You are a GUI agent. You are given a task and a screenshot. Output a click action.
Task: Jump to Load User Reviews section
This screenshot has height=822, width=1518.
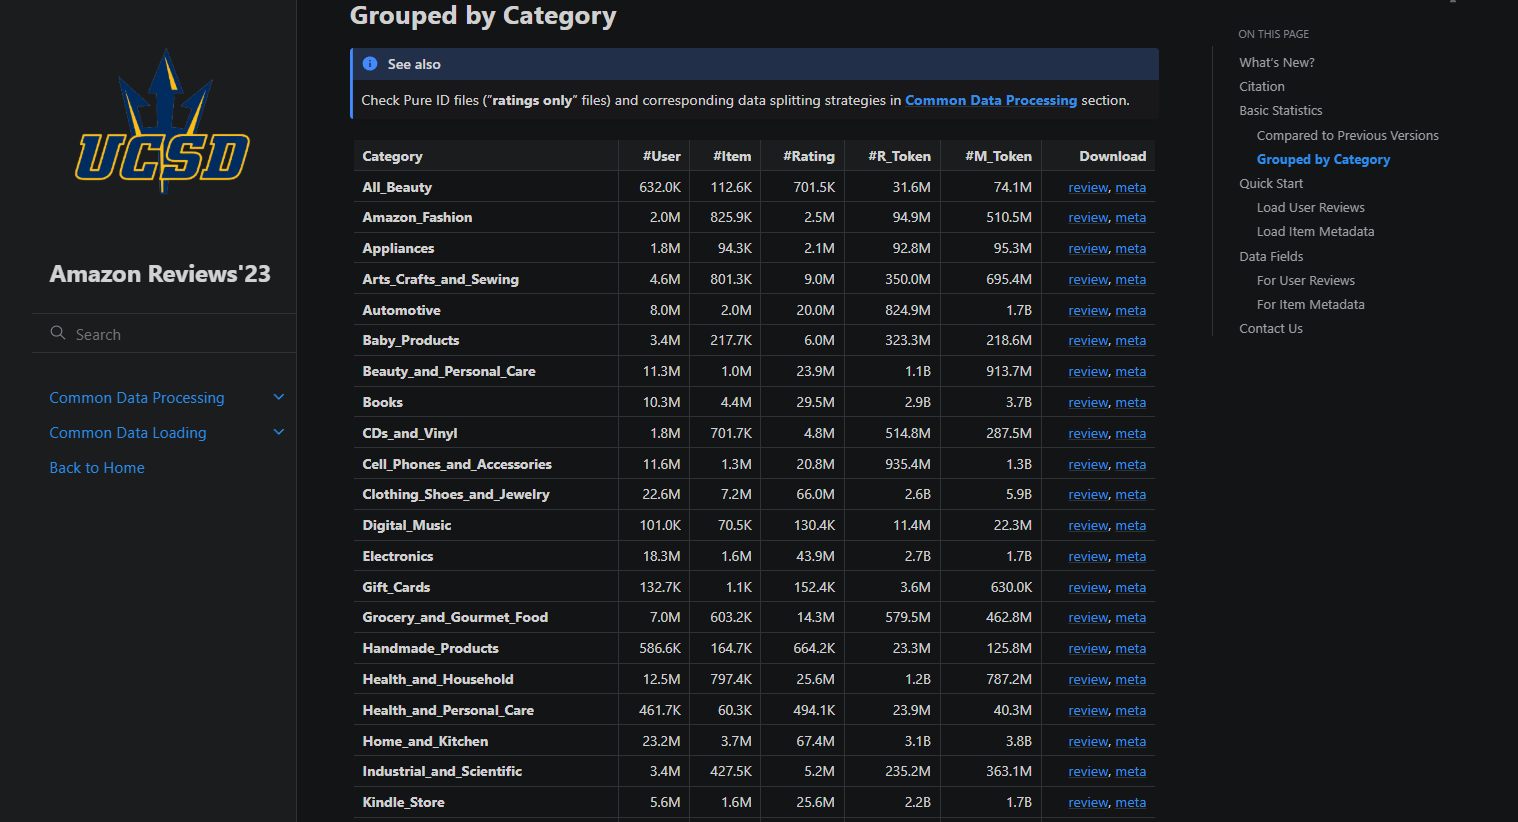[1311, 208]
